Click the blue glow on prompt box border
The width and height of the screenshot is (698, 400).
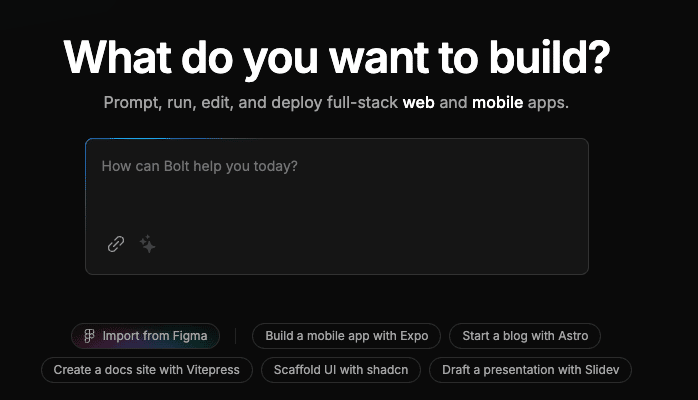[150, 139]
